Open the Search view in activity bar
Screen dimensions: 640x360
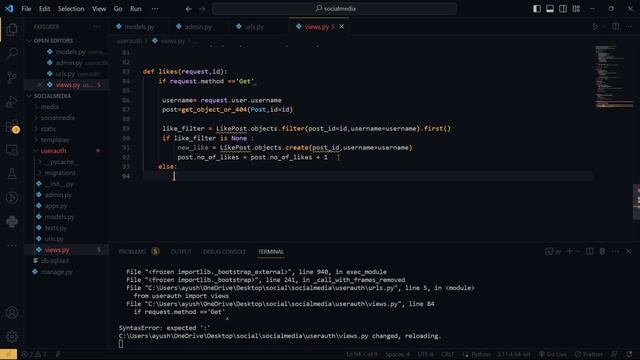coord(12,53)
